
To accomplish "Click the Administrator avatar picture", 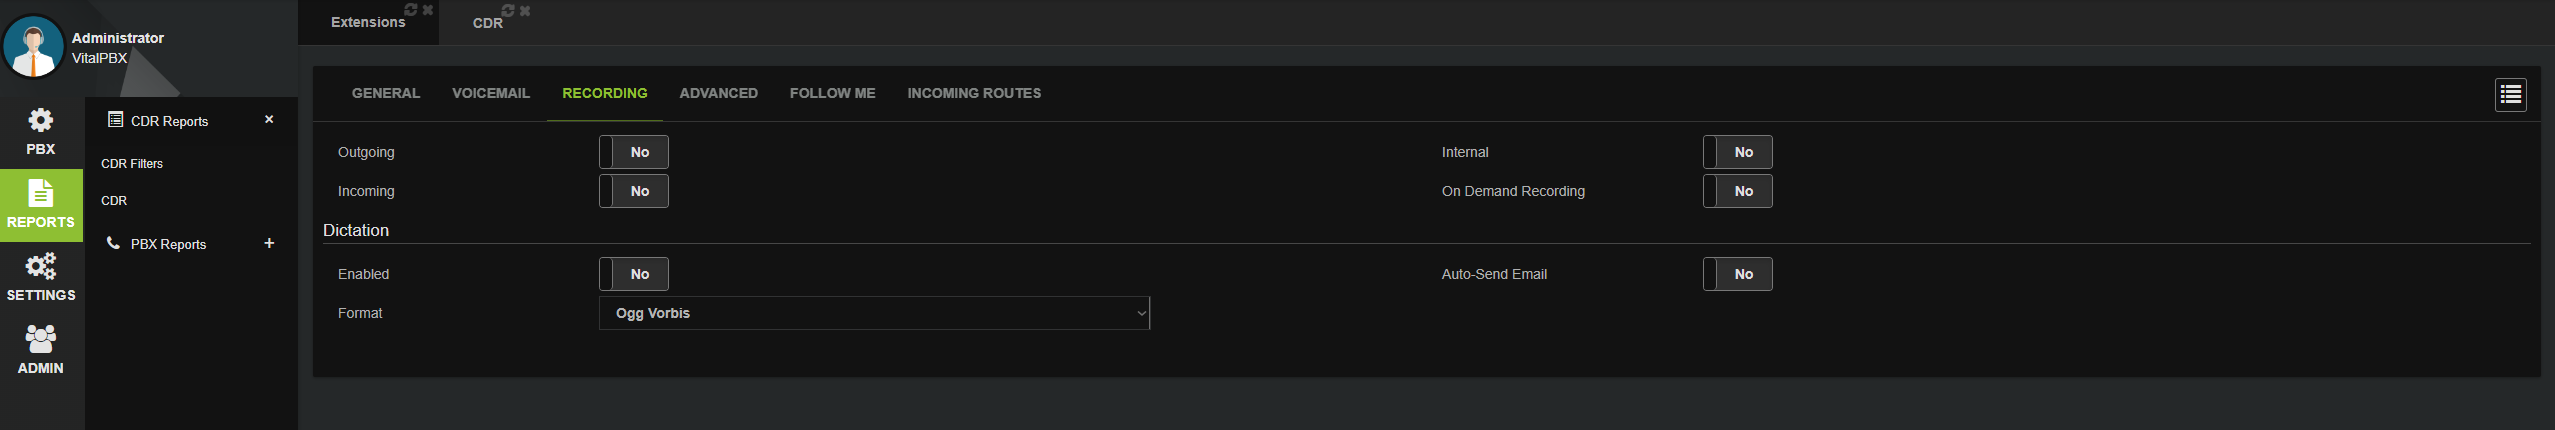I will [34, 47].
